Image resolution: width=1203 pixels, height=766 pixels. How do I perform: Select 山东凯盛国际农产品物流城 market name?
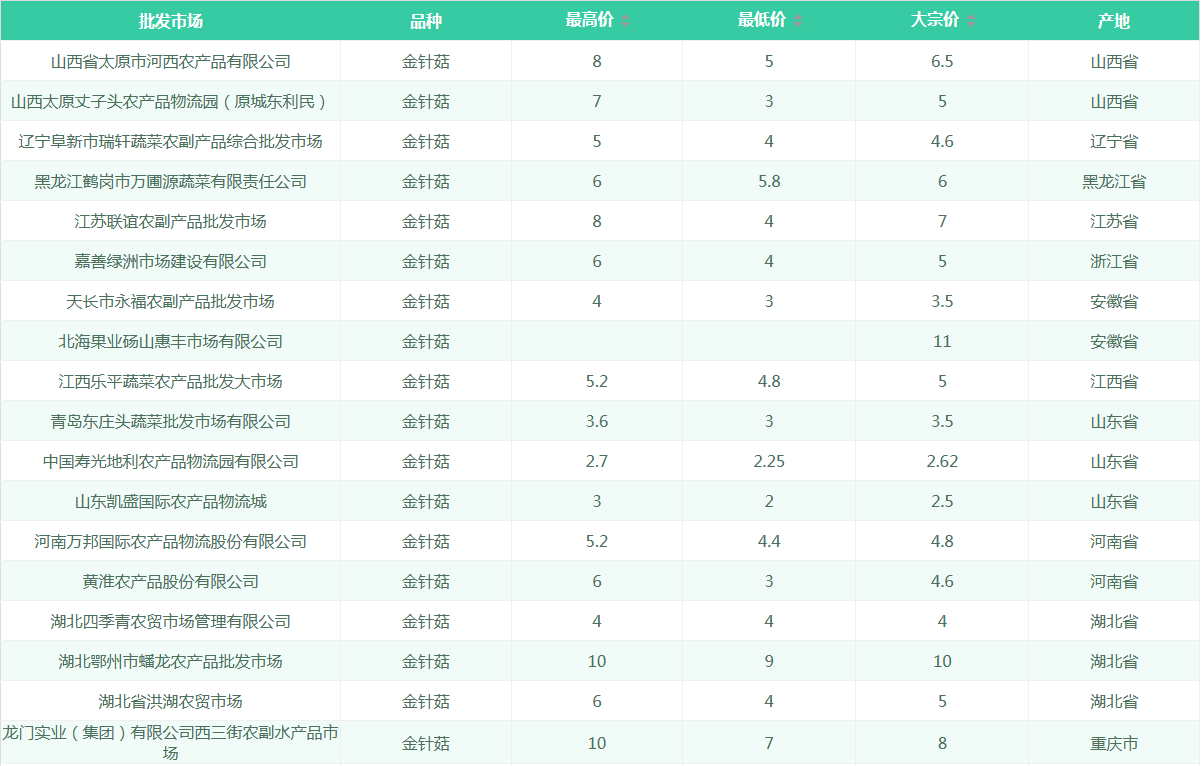(x=171, y=501)
